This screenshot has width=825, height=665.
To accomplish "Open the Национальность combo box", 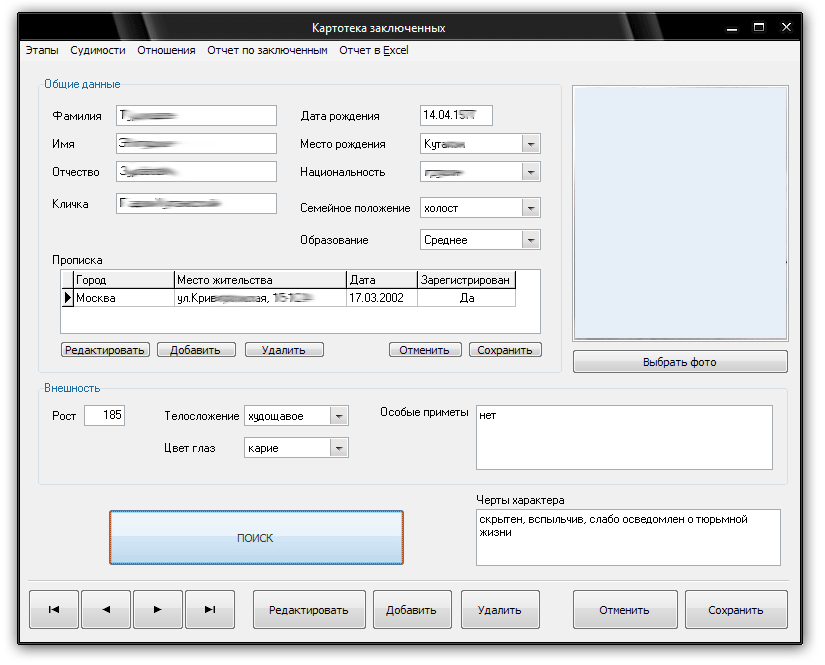I will point(531,172).
